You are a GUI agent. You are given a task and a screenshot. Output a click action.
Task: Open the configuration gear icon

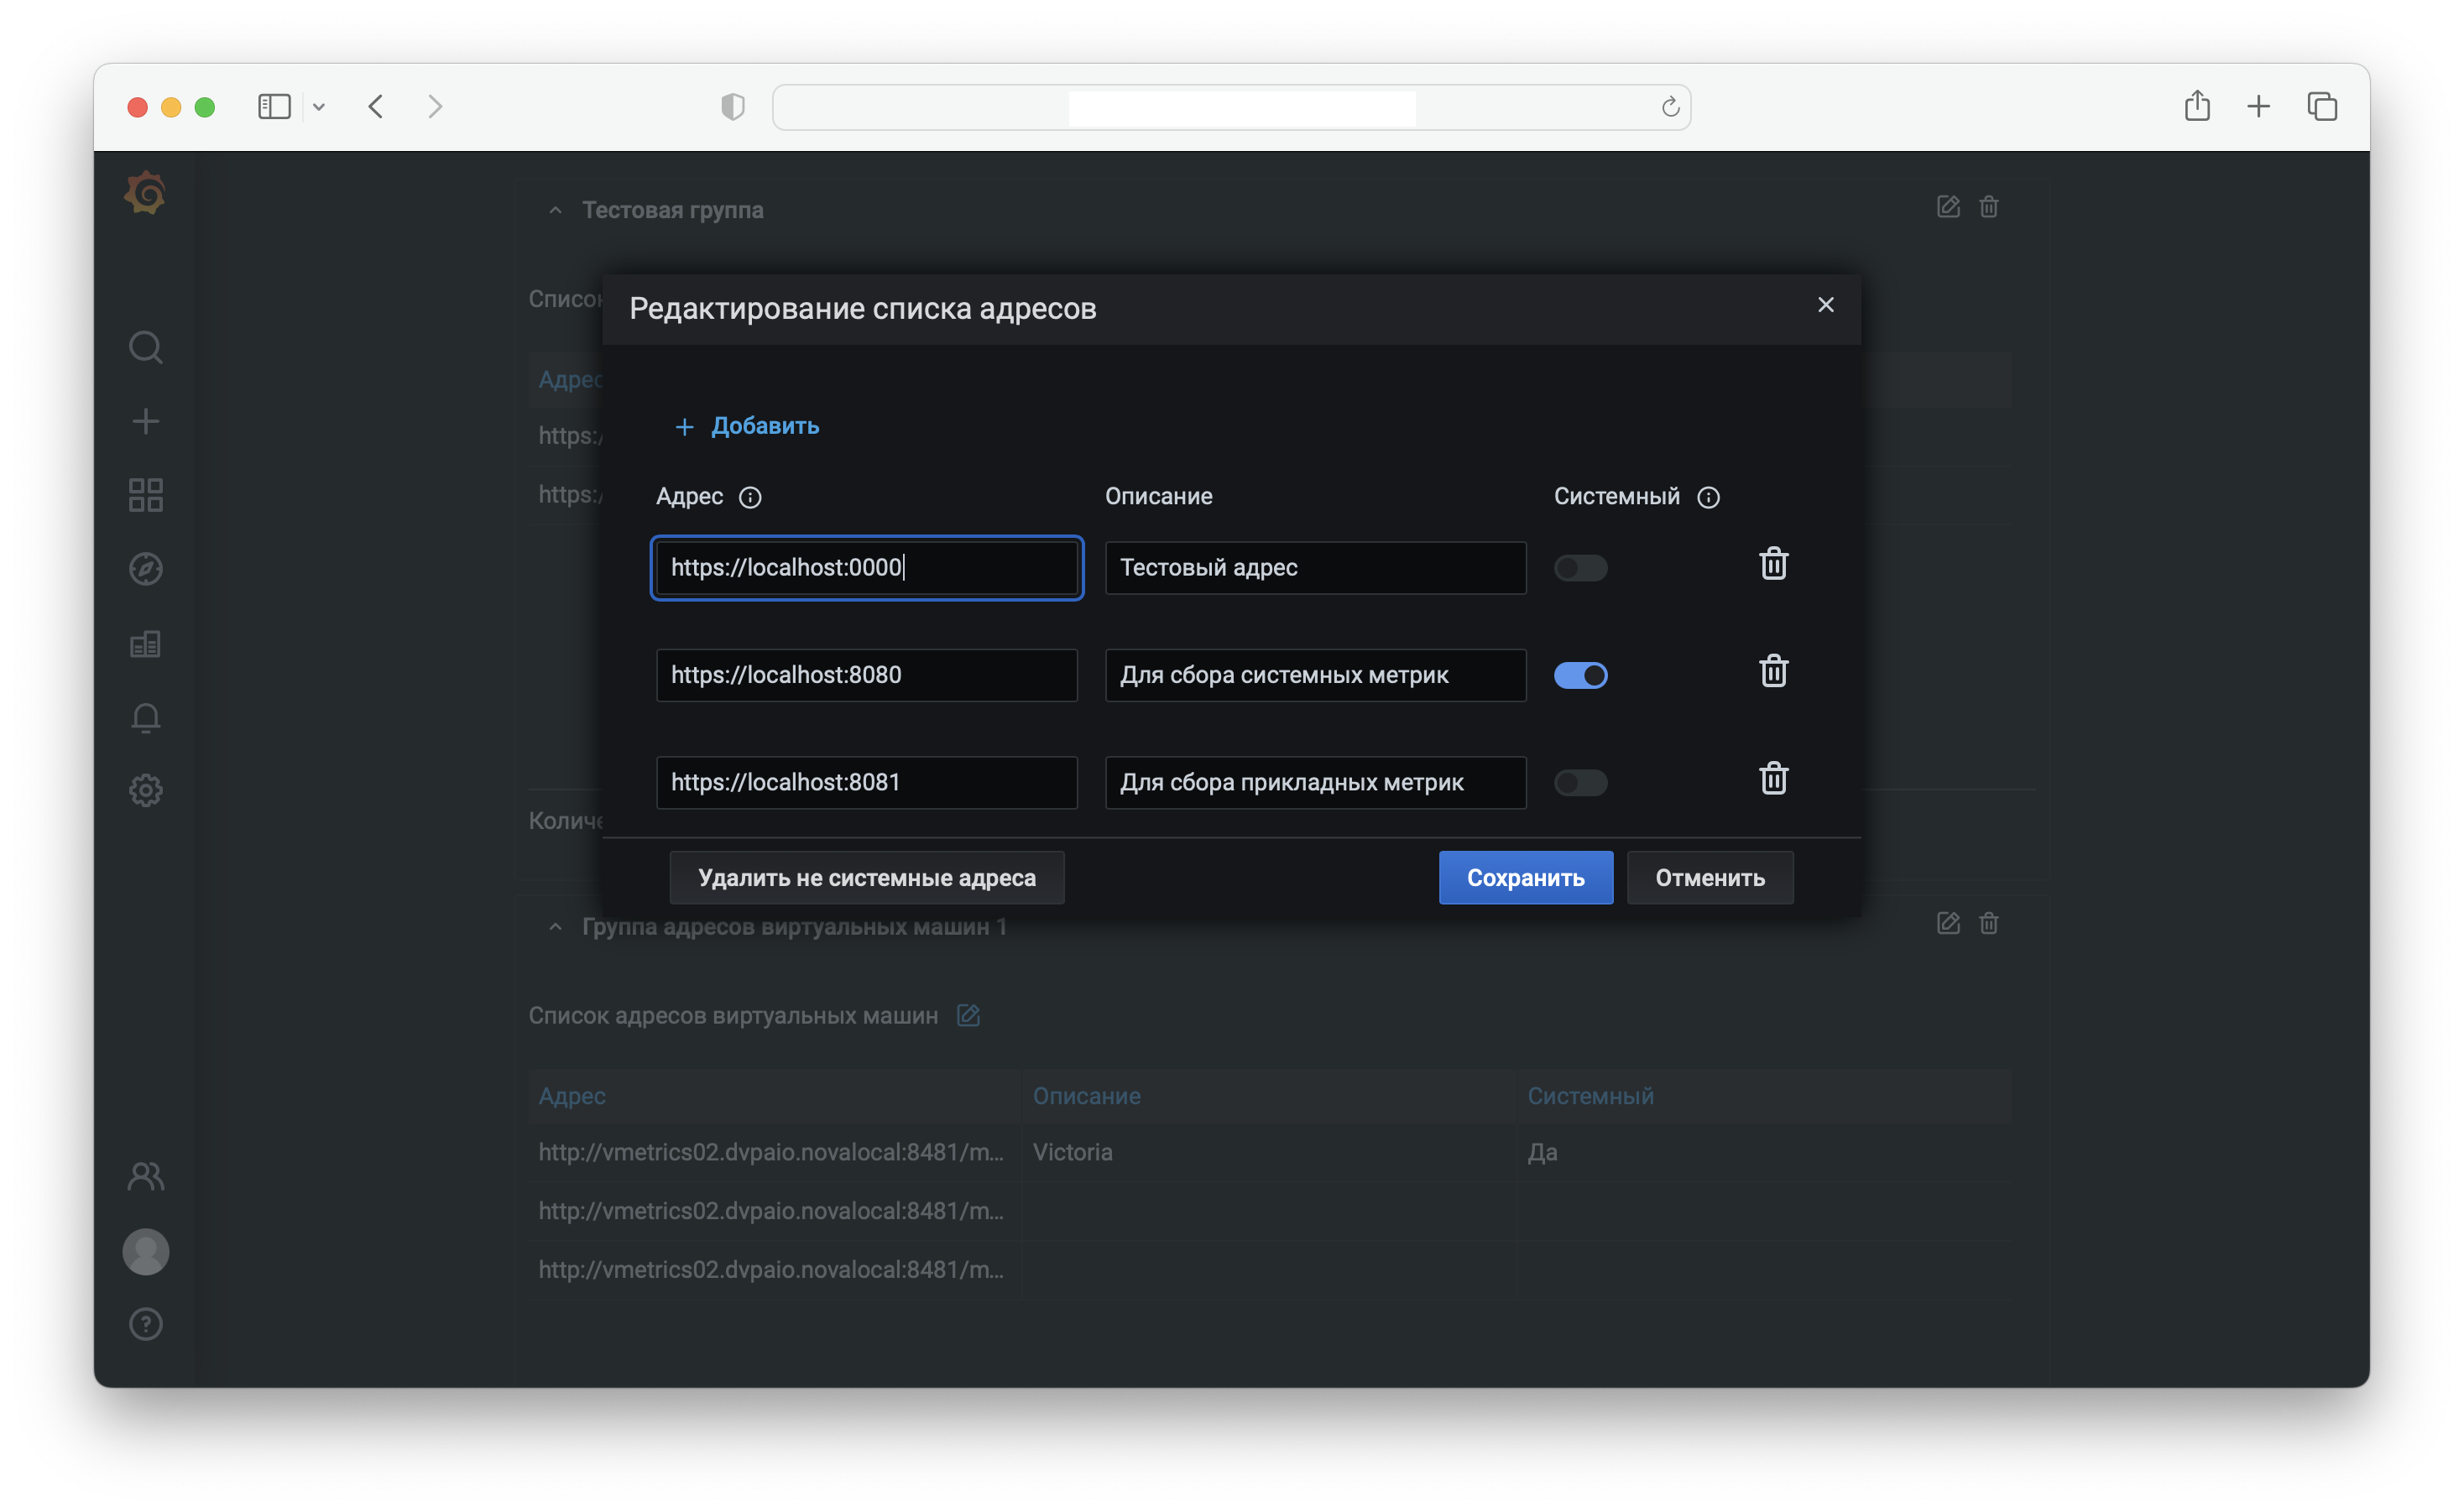coord(146,790)
